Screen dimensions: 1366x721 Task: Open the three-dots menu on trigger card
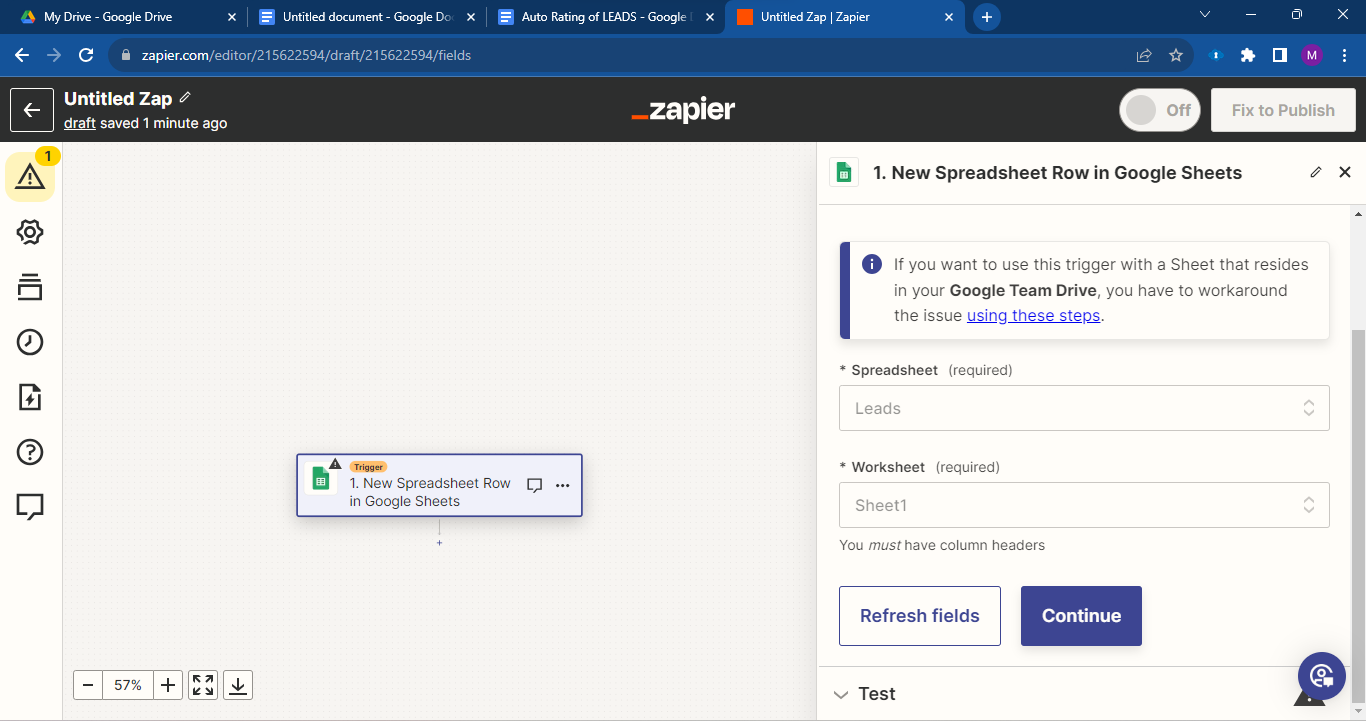562,485
